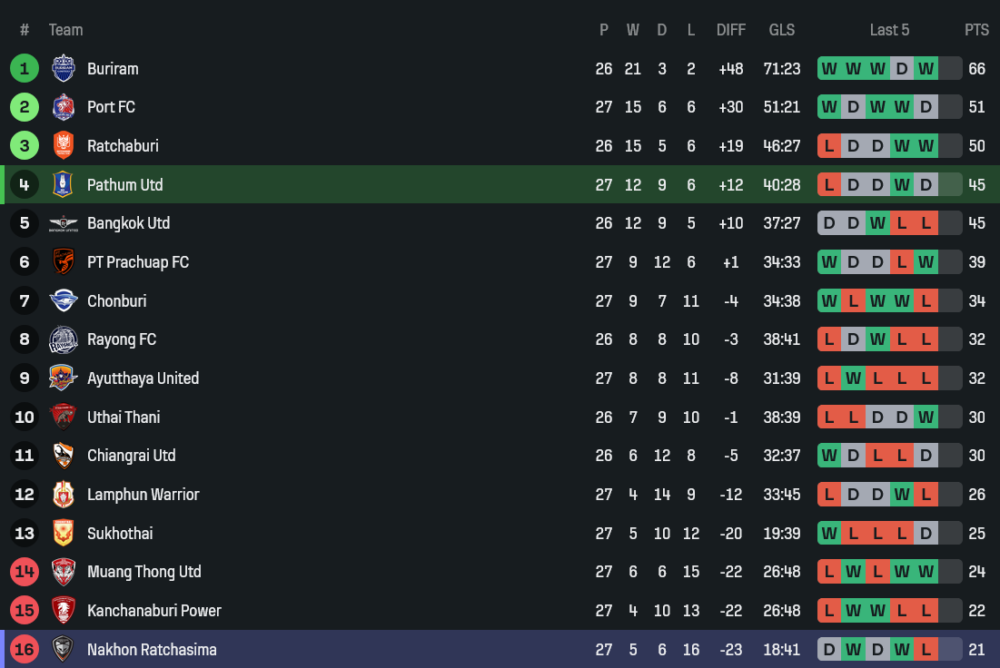Click the red position 16 rank badge

tap(24, 649)
